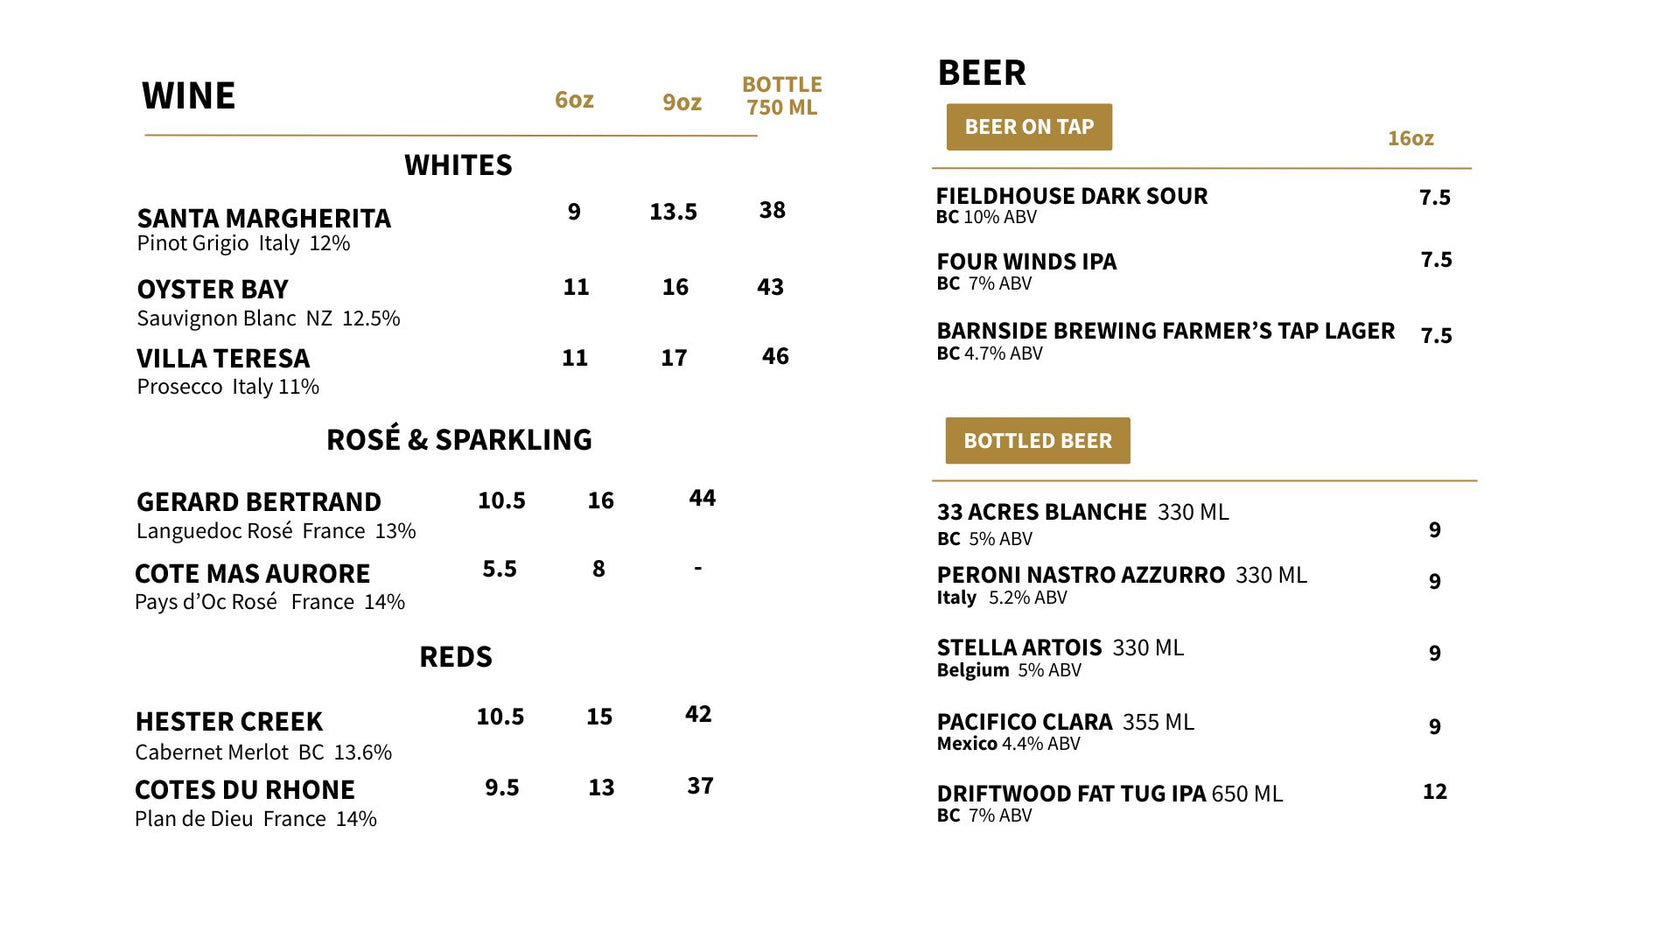Click the Pacifico Clara beer name
This screenshot has width=1680, height=945.
tap(1024, 722)
